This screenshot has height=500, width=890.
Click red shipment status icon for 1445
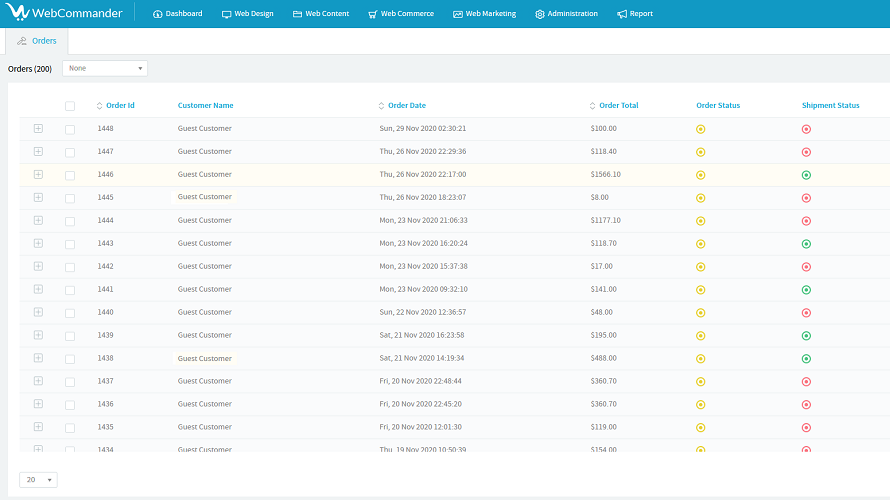pyautogui.click(x=806, y=198)
